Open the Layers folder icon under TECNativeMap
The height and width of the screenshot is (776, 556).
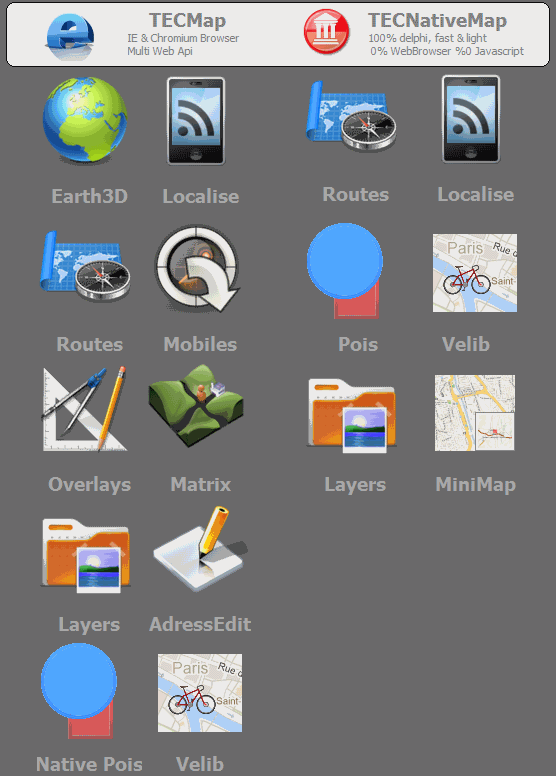click(352, 416)
